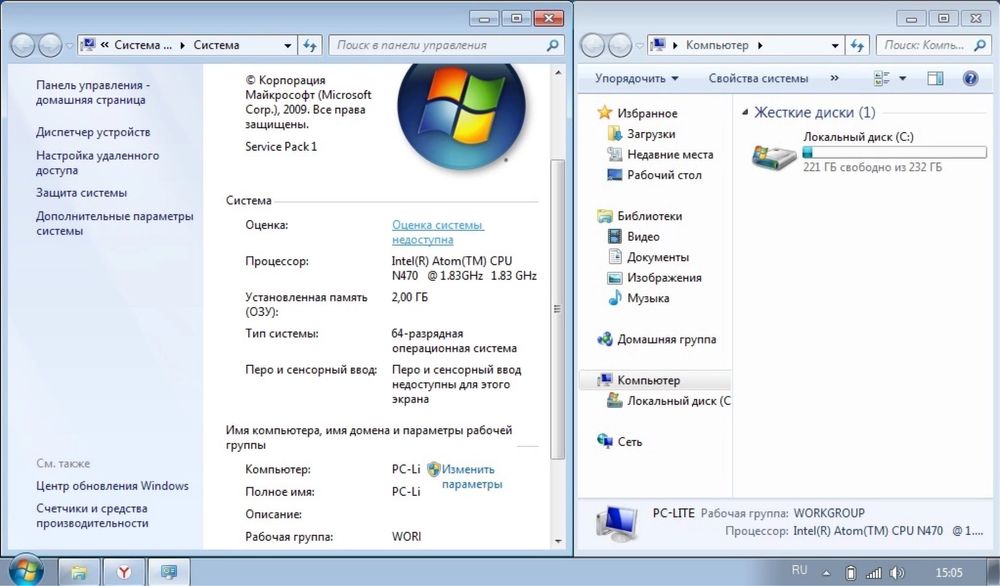Select Библиотеки in navigation pane
Image resolution: width=1000 pixels, height=586 pixels.
click(640, 216)
